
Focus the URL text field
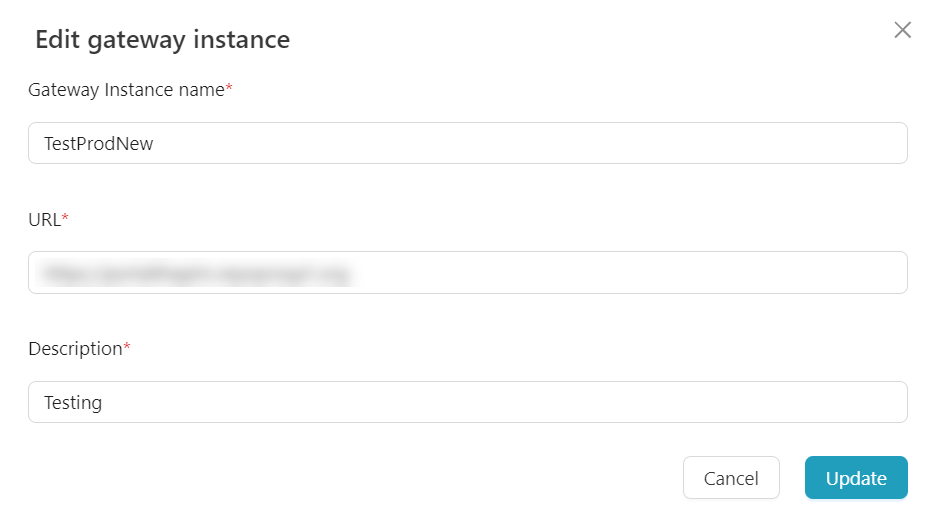(x=467, y=272)
